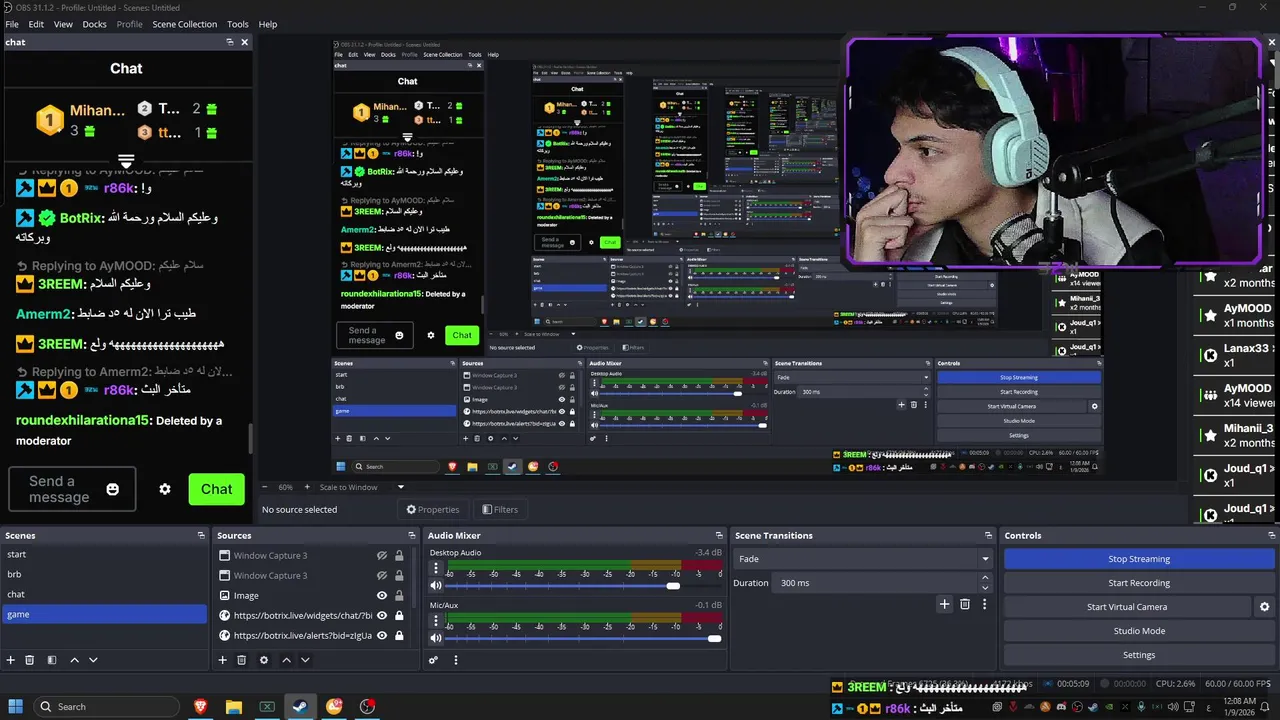Open source properties gear in Sources dock
The width and height of the screenshot is (1280, 720).
[264, 660]
